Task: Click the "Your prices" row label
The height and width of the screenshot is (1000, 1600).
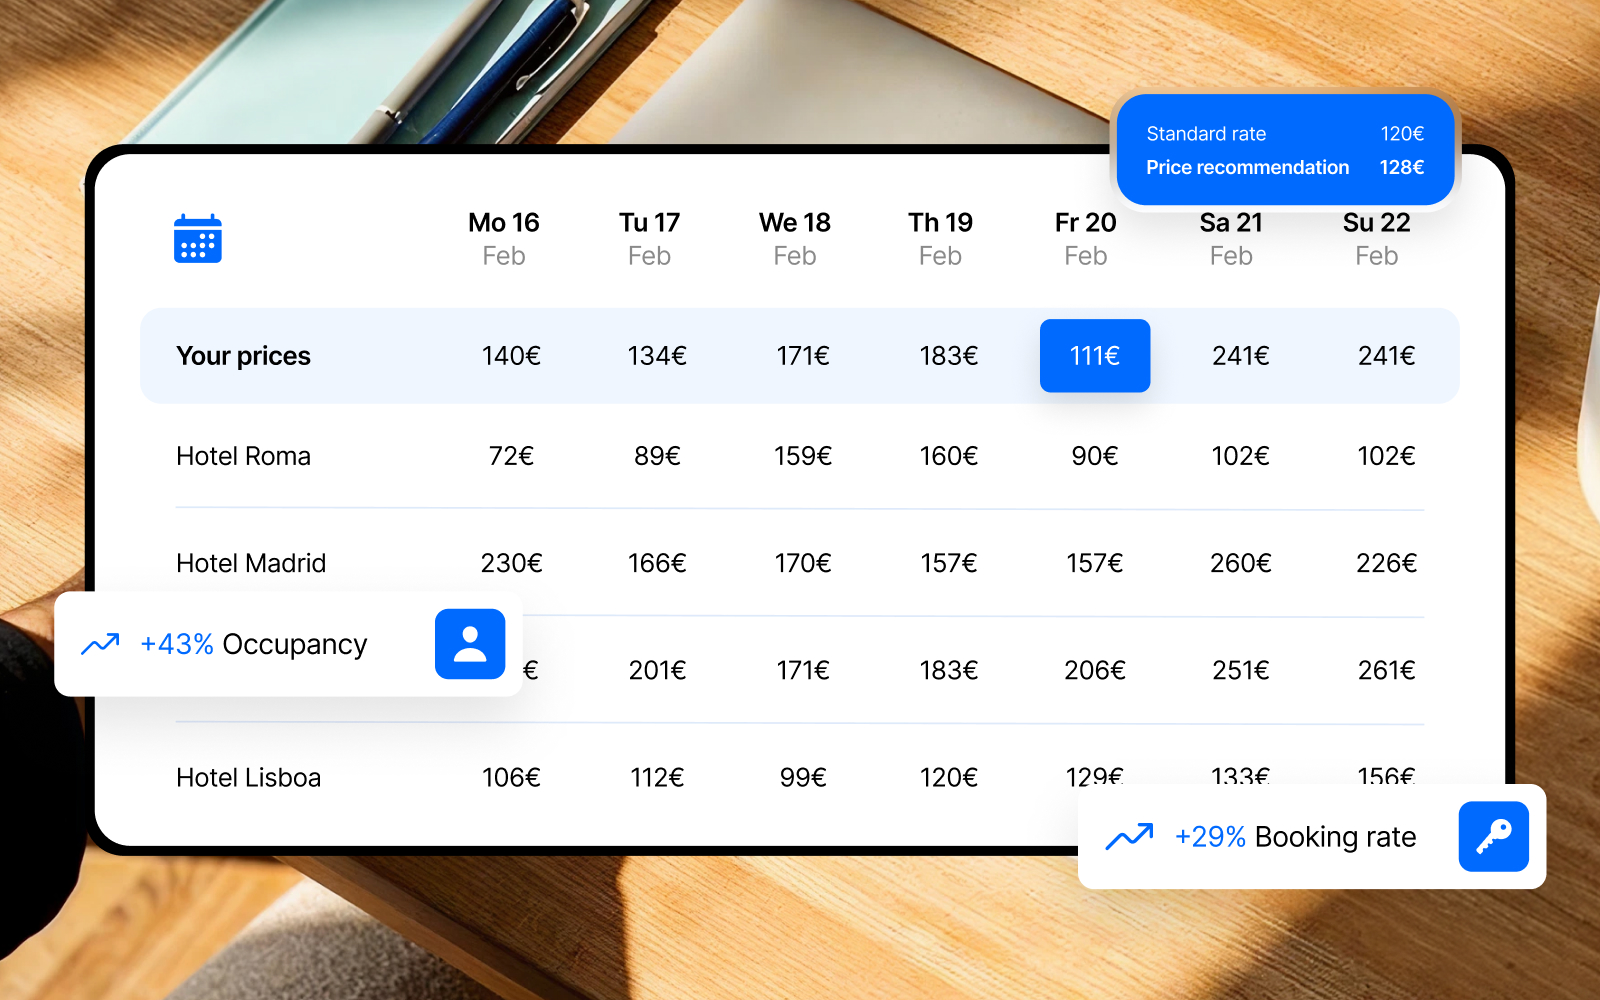Action: 243,356
